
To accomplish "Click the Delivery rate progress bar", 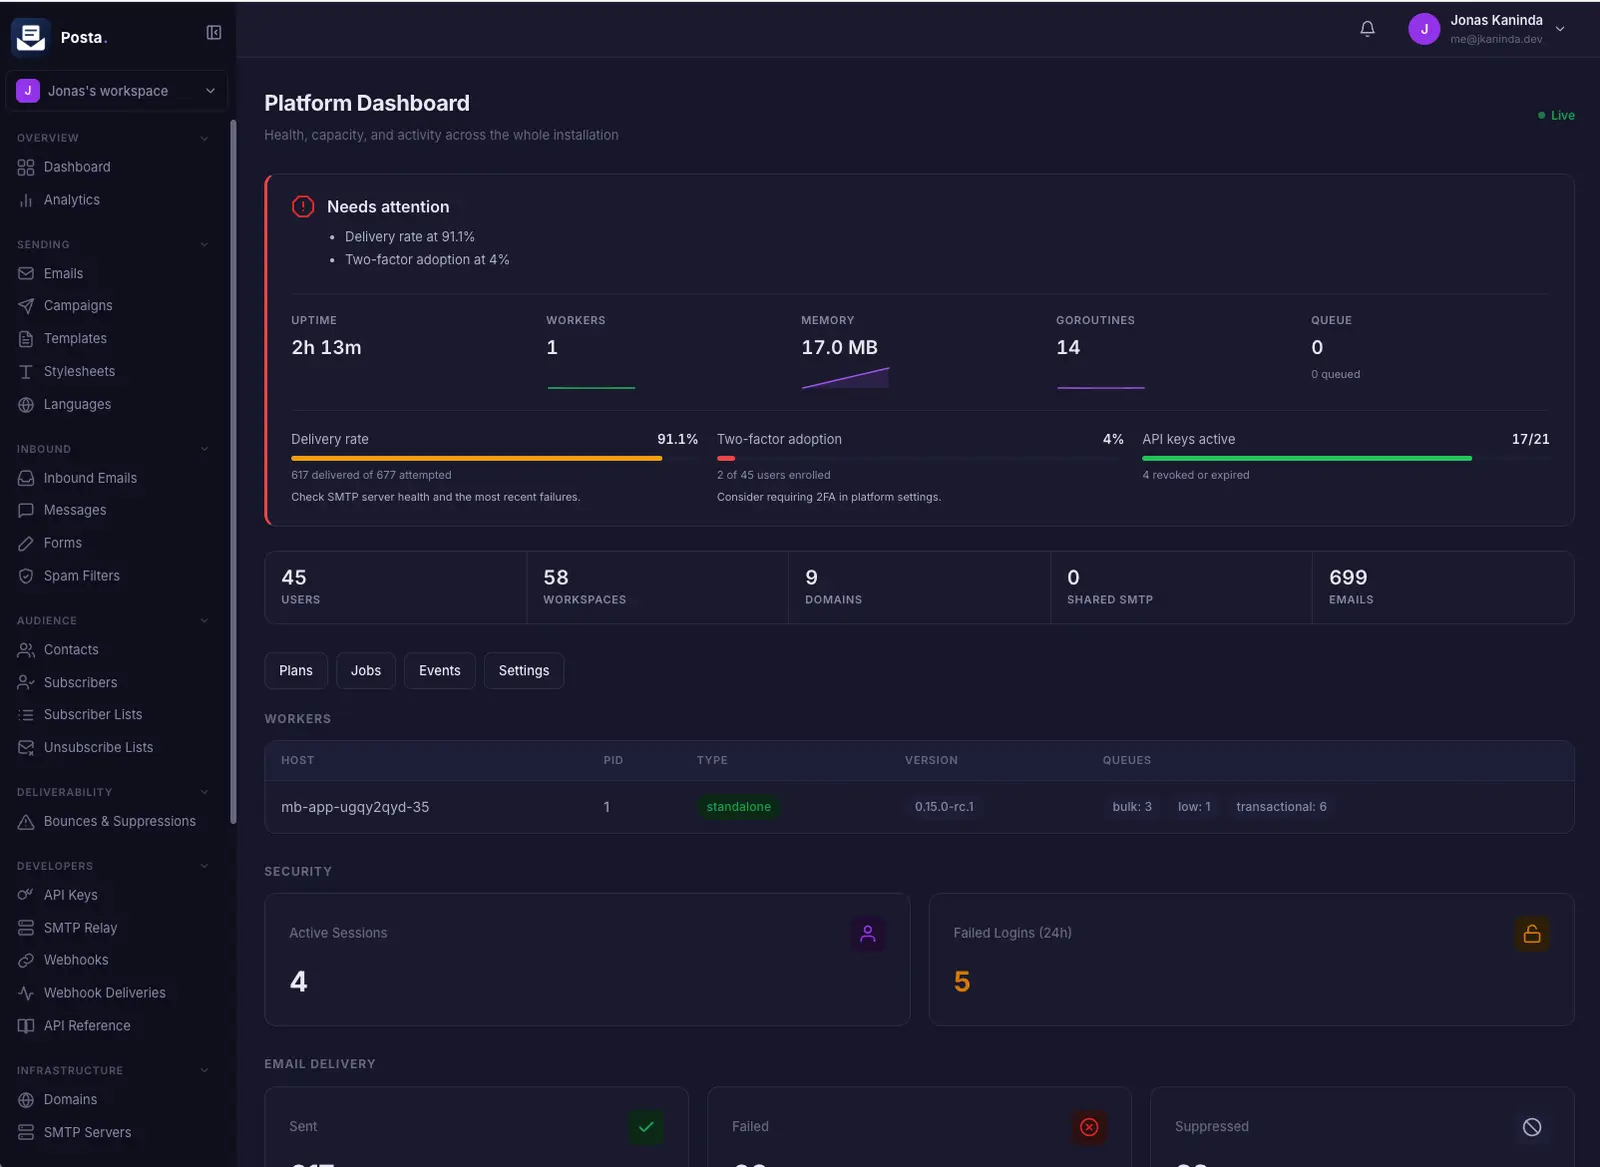I will click(494, 458).
